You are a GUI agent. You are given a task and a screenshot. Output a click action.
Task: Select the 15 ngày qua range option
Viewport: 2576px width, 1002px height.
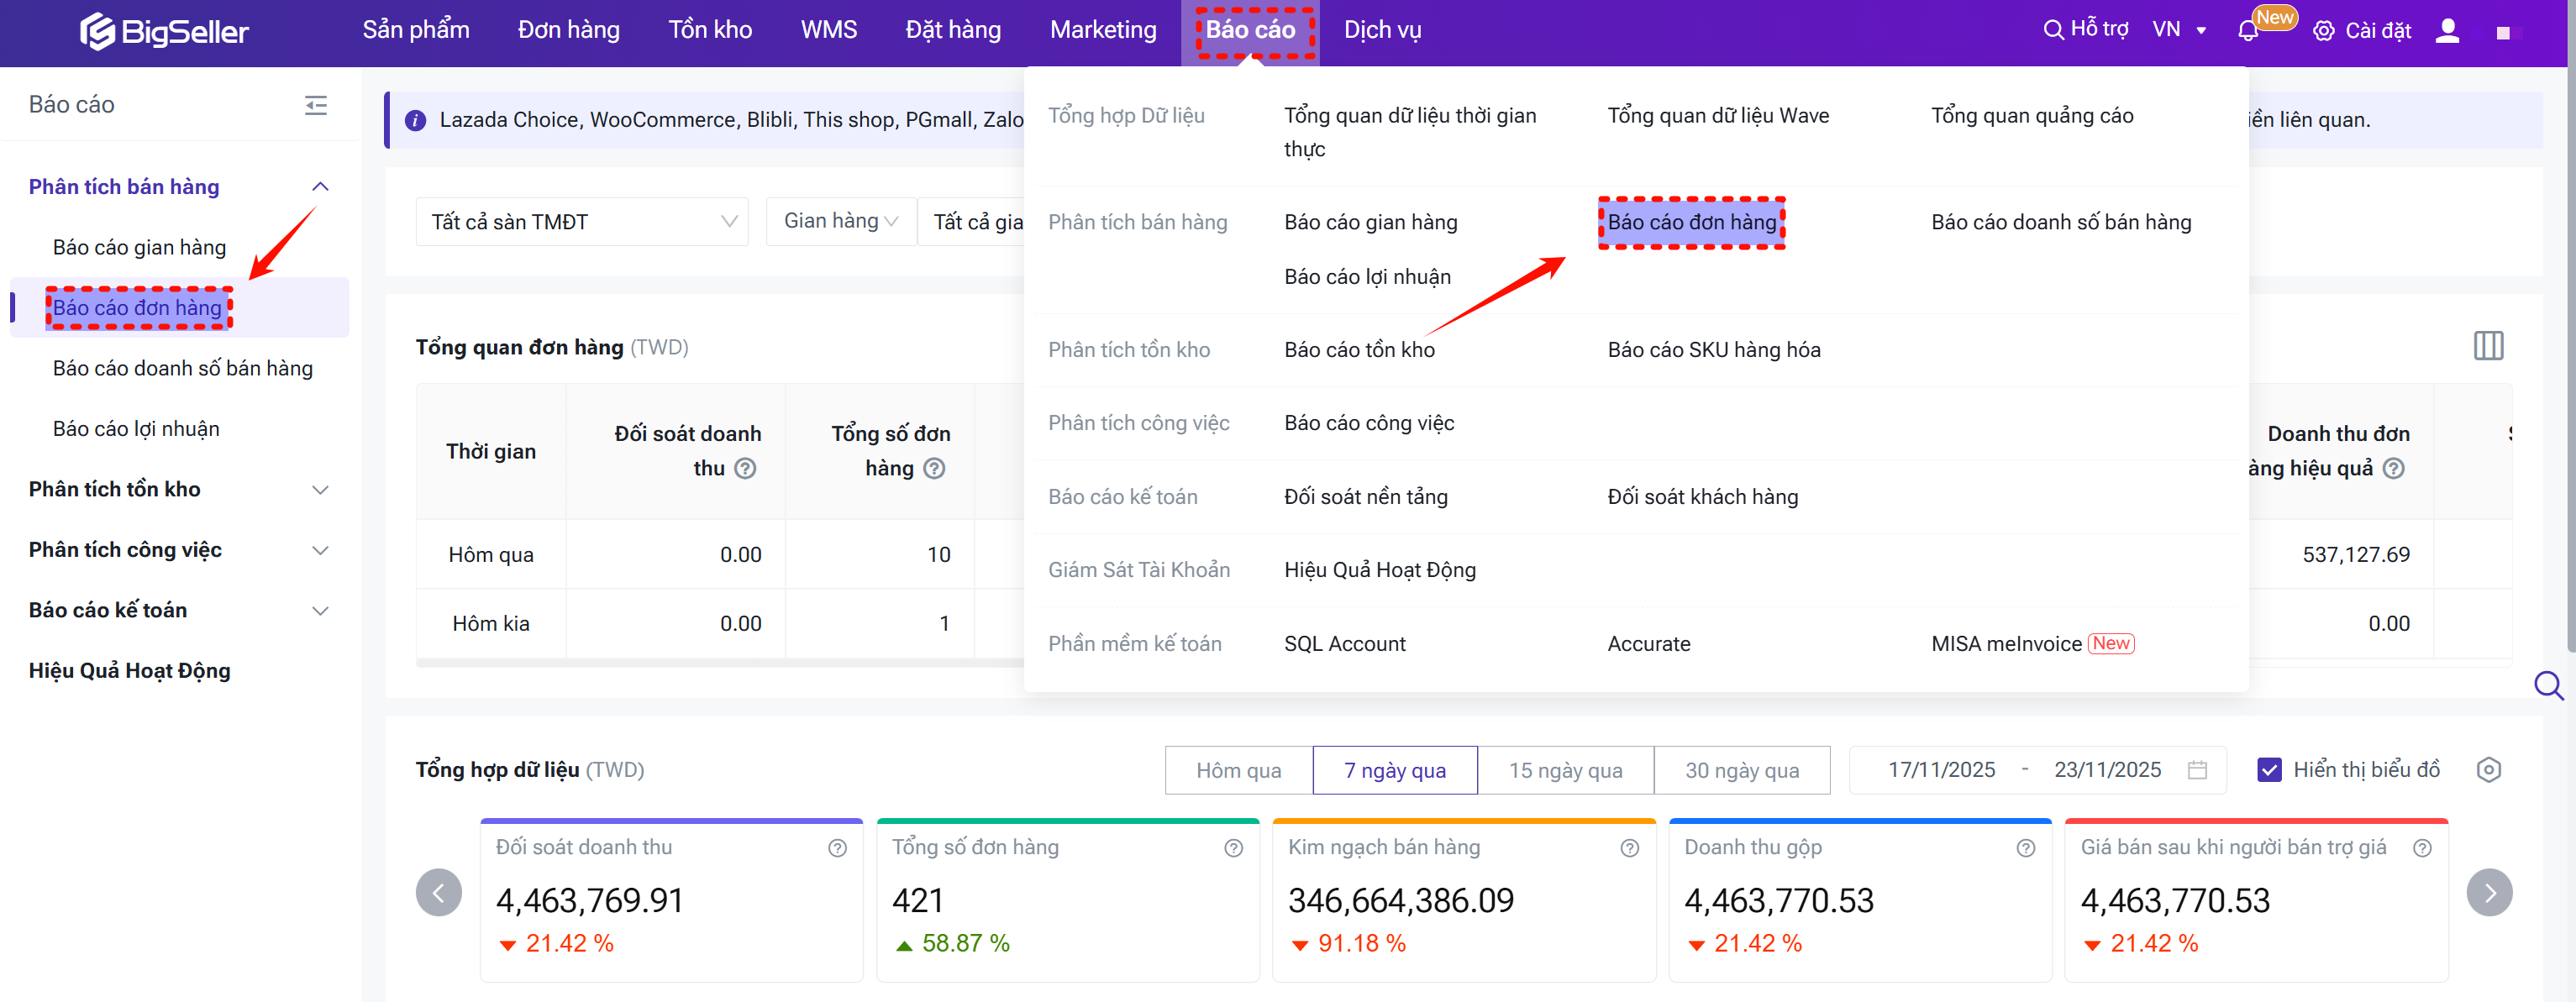point(1565,770)
